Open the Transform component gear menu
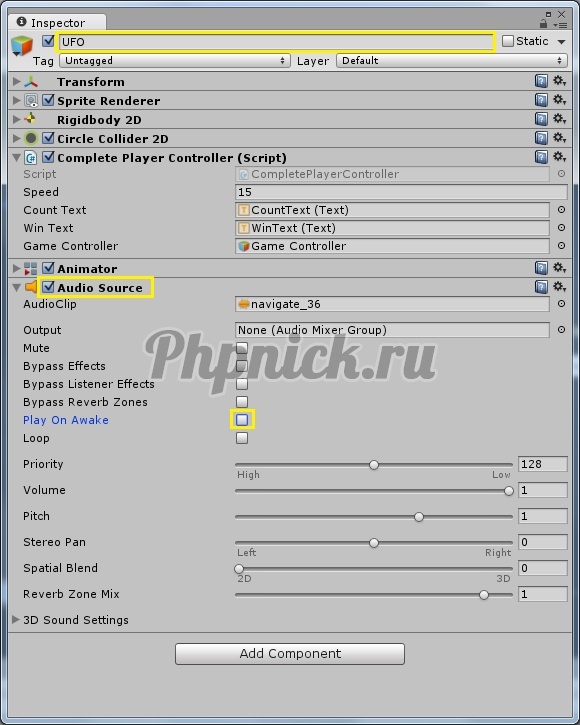Image resolution: width=580 pixels, height=725 pixels. (x=560, y=81)
